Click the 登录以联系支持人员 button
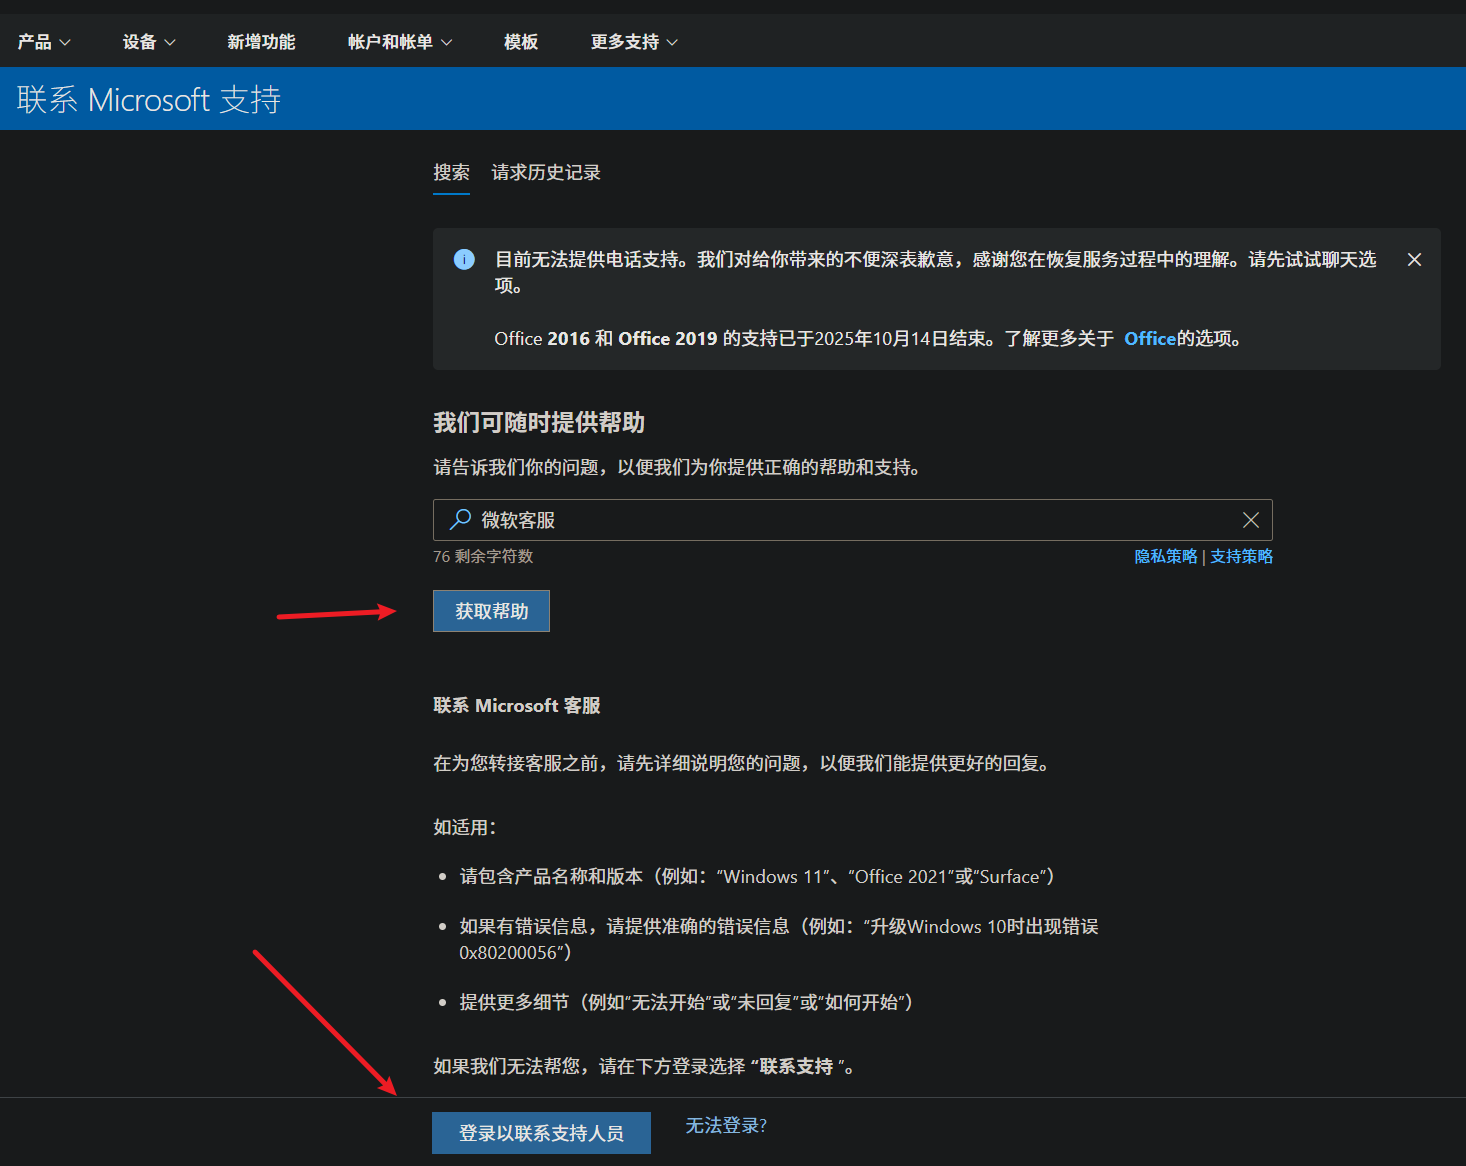Viewport: 1466px width, 1166px height. point(541,1132)
